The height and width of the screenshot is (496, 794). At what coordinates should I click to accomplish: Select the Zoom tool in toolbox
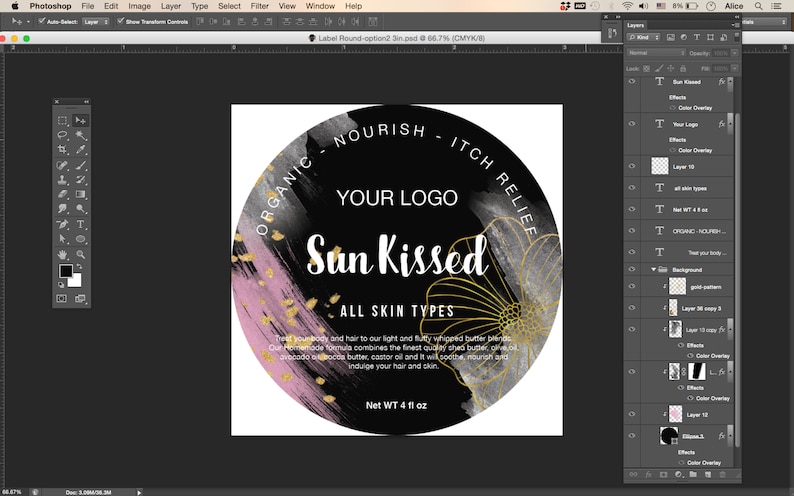point(81,254)
